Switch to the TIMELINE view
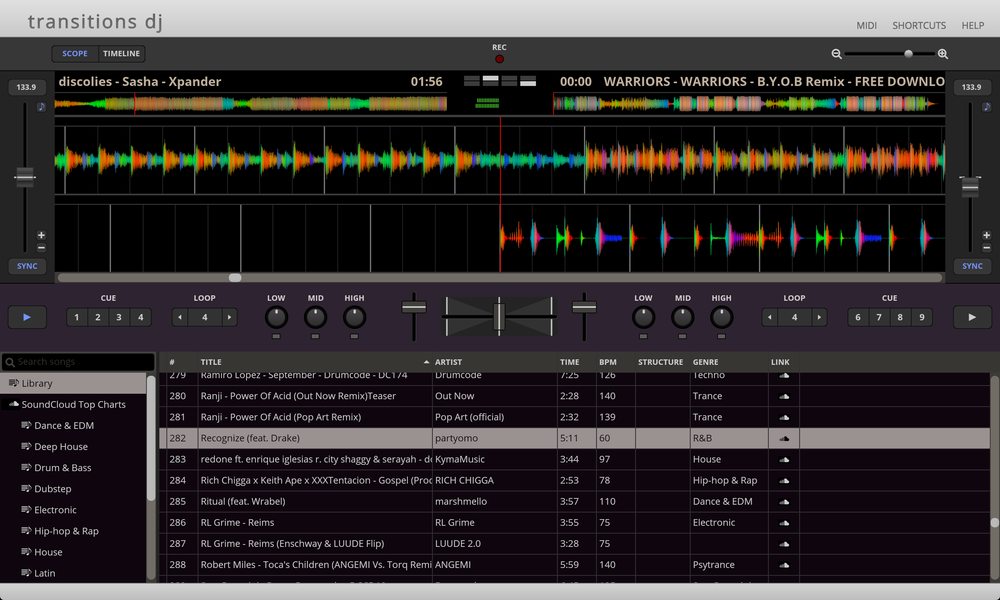1000x600 pixels. pyautogui.click(x=122, y=53)
